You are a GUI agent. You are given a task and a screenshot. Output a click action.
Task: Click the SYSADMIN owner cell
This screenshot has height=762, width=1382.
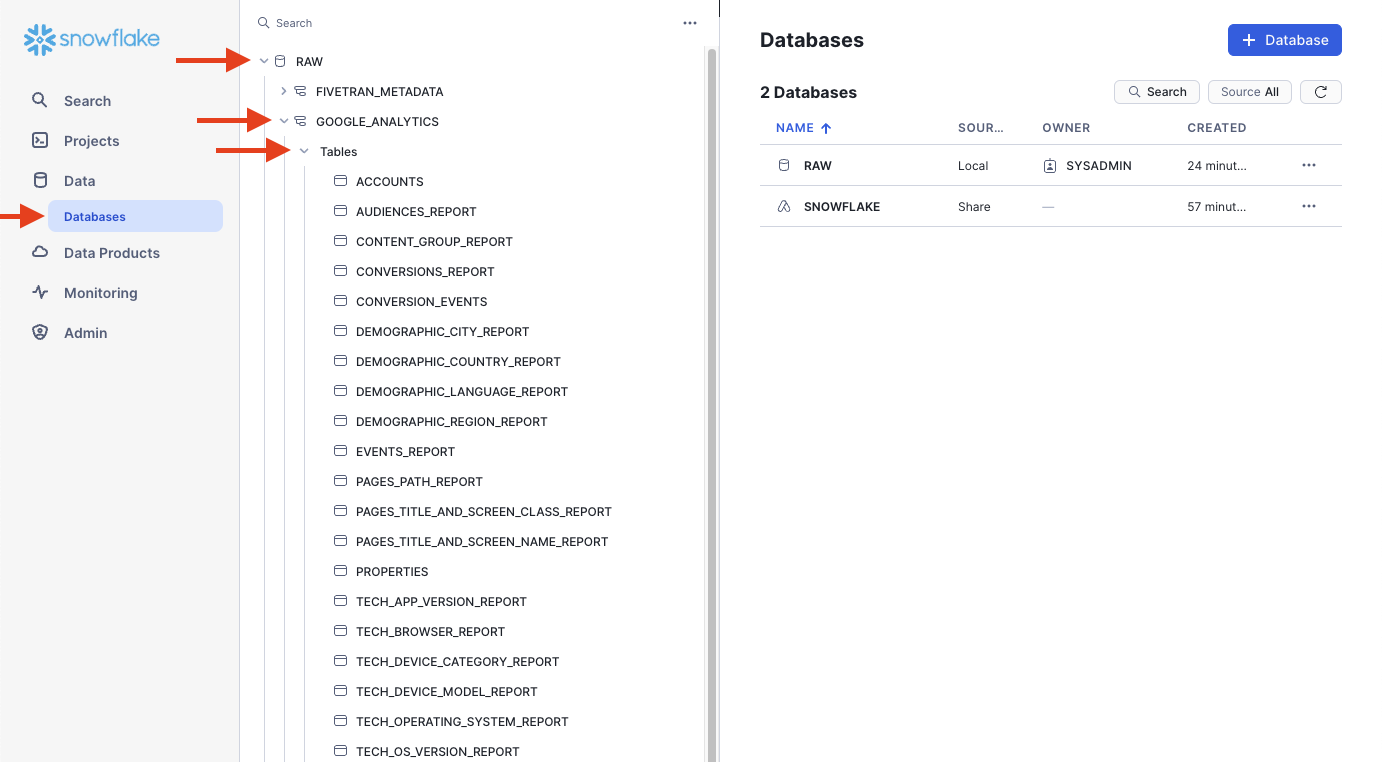tap(1088, 166)
